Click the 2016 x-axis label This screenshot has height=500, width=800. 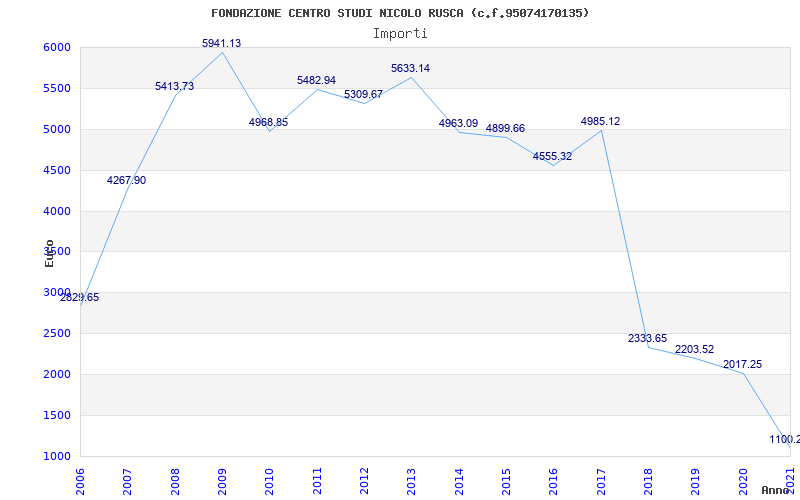pyautogui.click(x=553, y=482)
